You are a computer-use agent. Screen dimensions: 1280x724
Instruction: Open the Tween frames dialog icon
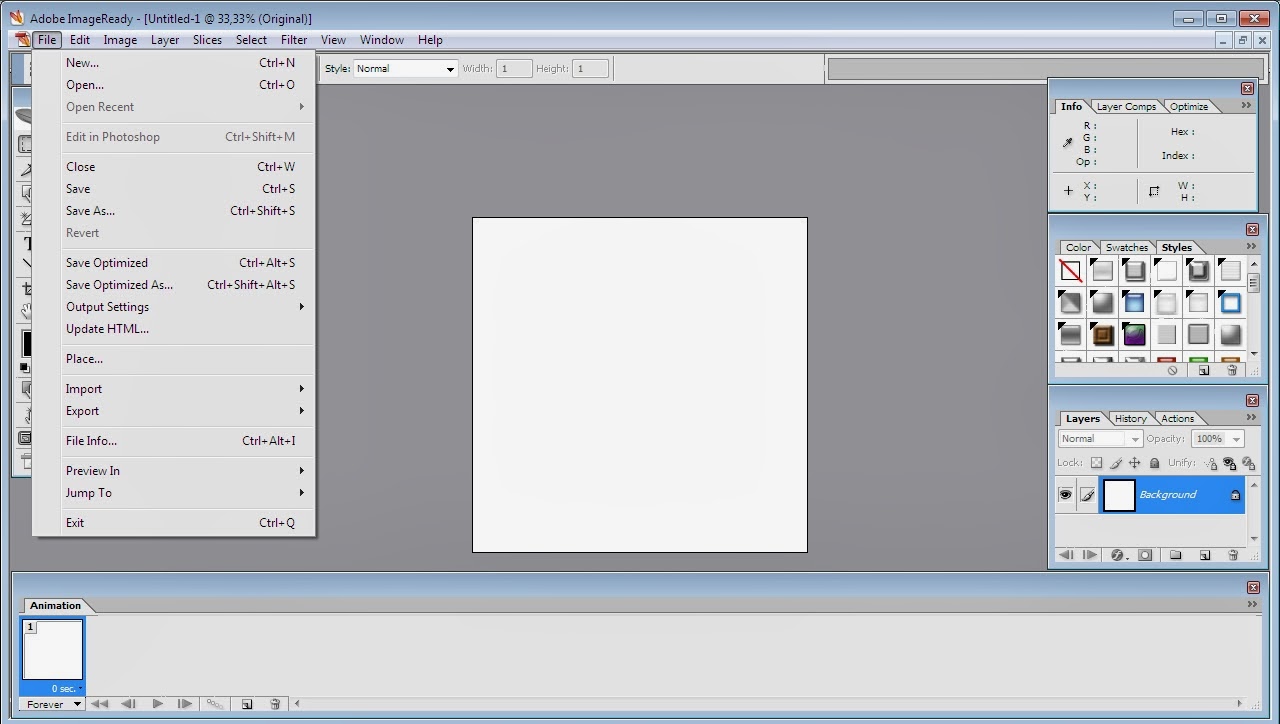point(215,704)
